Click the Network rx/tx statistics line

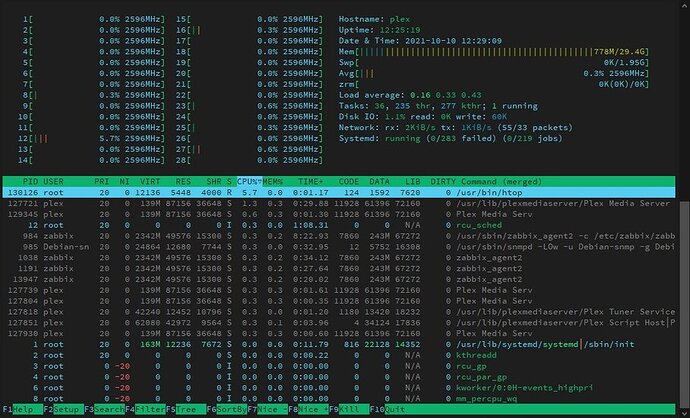(456, 128)
